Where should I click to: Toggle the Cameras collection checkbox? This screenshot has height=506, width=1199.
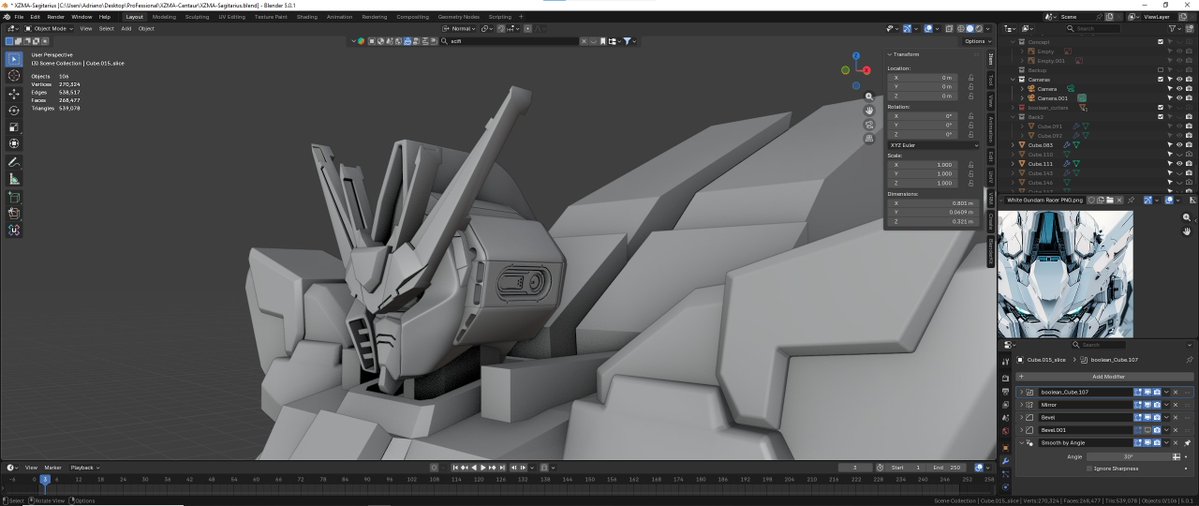[x=1161, y=79]
